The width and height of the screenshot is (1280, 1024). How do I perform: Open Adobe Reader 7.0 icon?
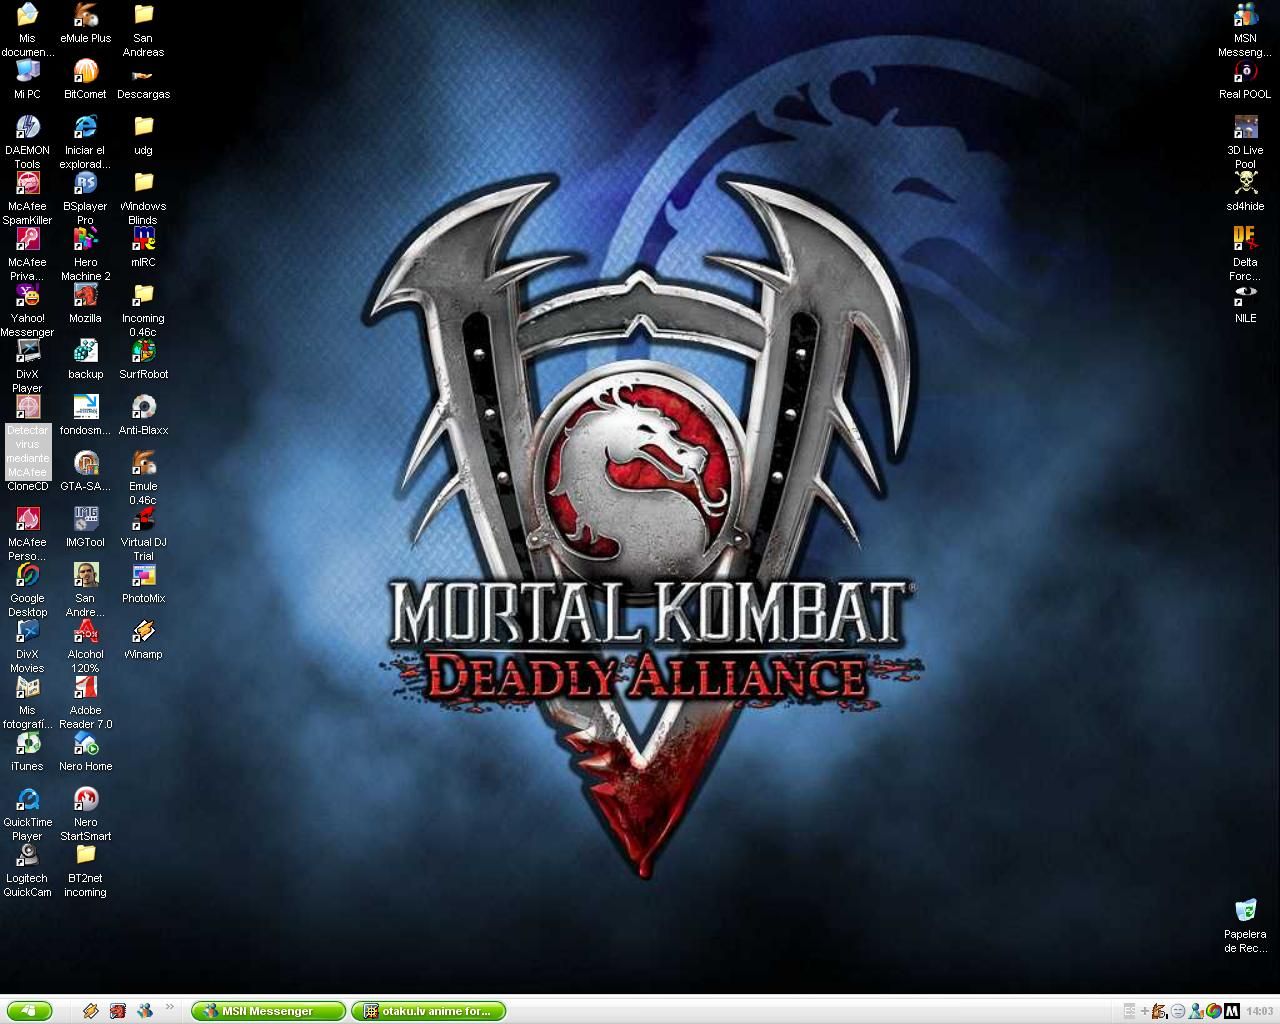click(x=86, y=687)
